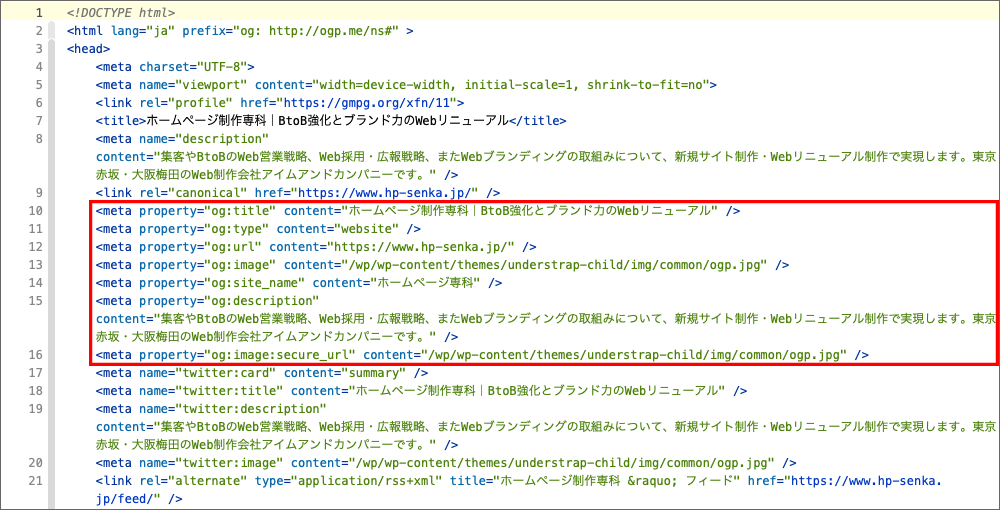Click line number 21 in the gutter

tap(36, 481)
